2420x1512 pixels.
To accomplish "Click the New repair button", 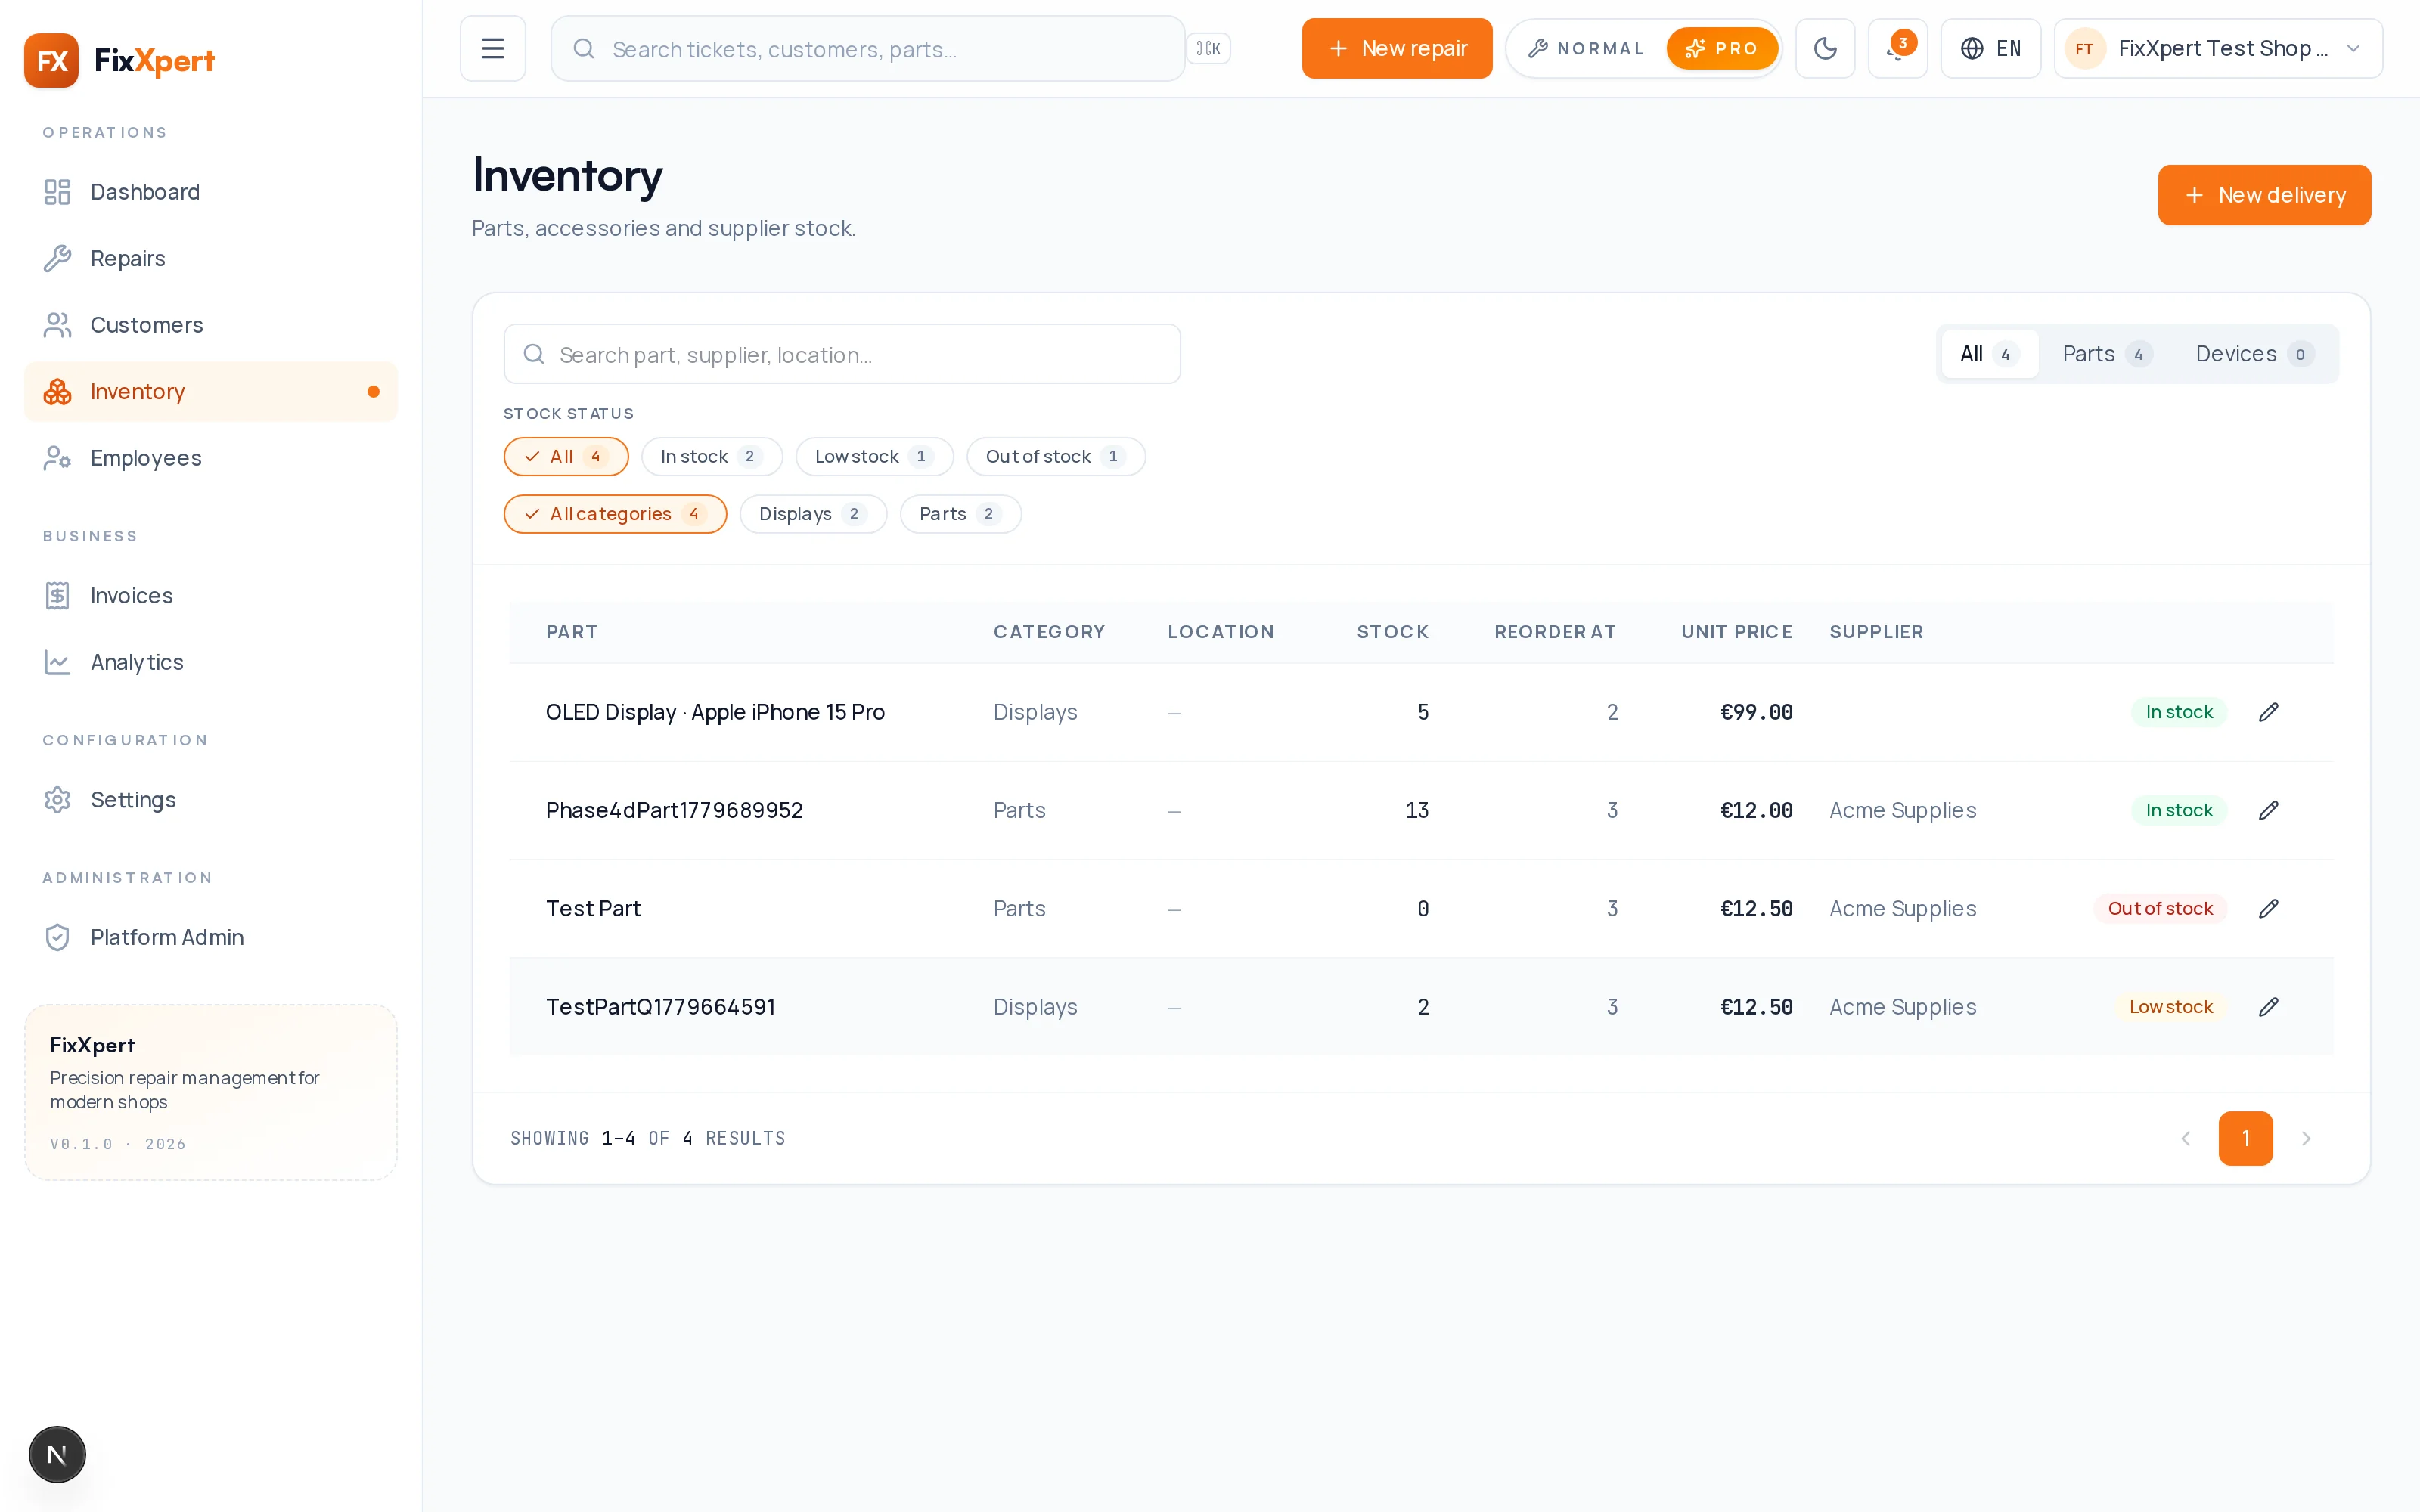I will tap(1396, 48).
